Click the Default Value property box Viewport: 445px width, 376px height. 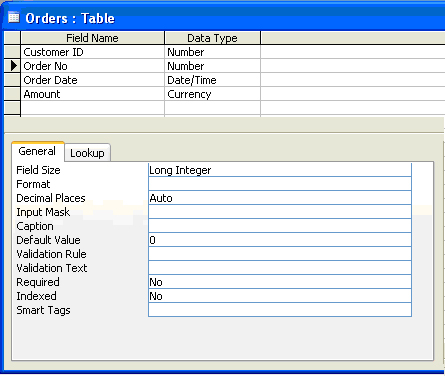(280, 240)
